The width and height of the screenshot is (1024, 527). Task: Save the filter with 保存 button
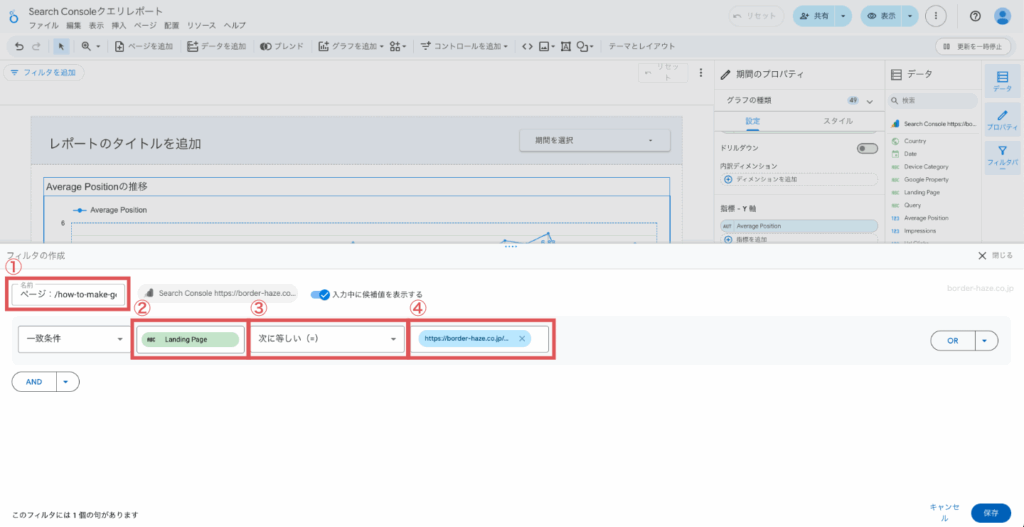tap(991, 513)
